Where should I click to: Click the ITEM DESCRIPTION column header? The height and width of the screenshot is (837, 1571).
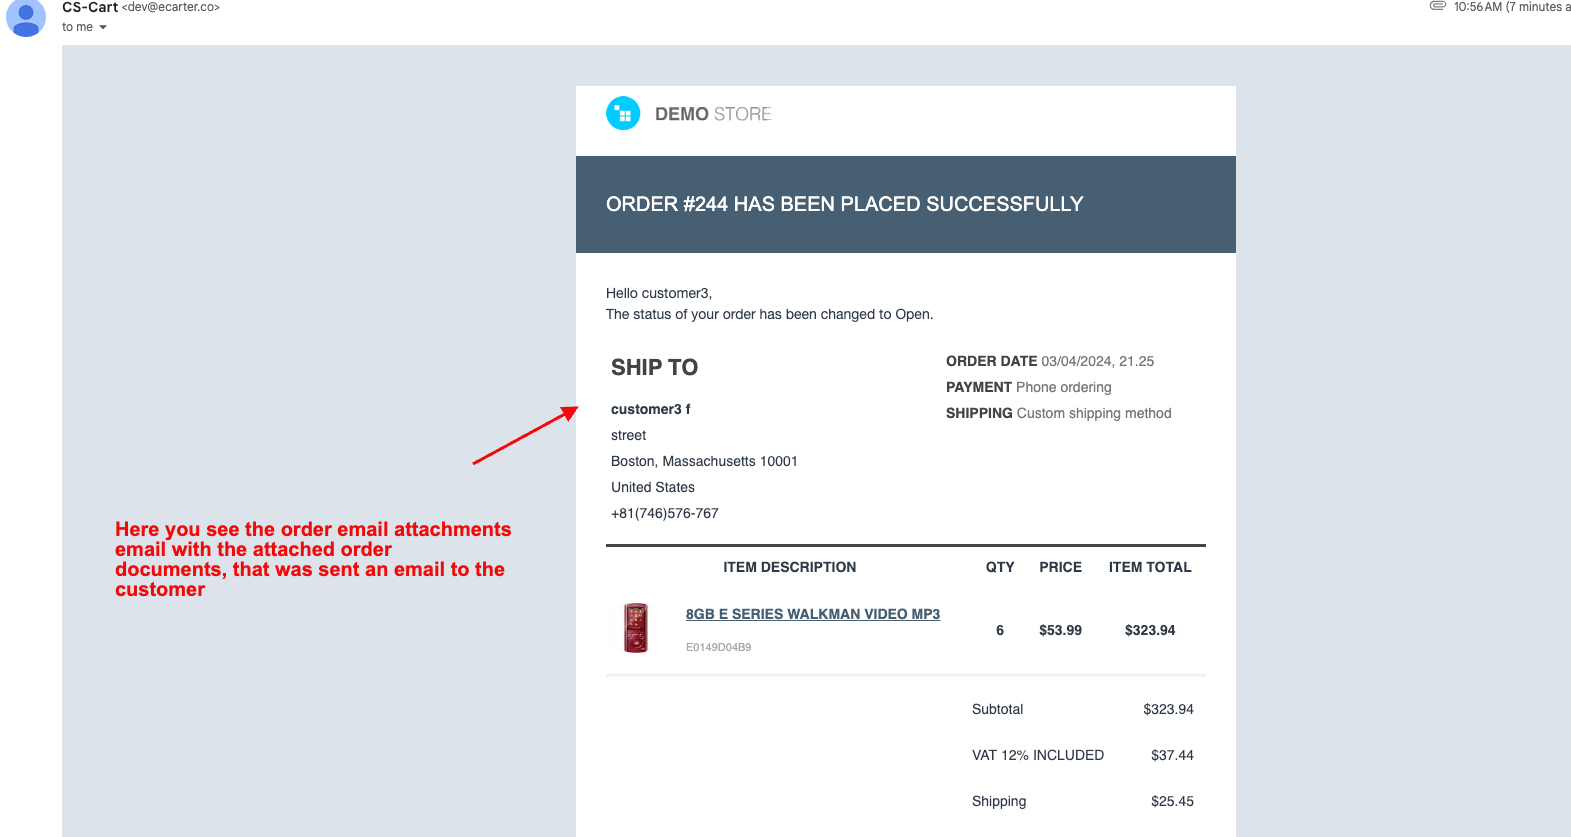(x=789, y=567)
